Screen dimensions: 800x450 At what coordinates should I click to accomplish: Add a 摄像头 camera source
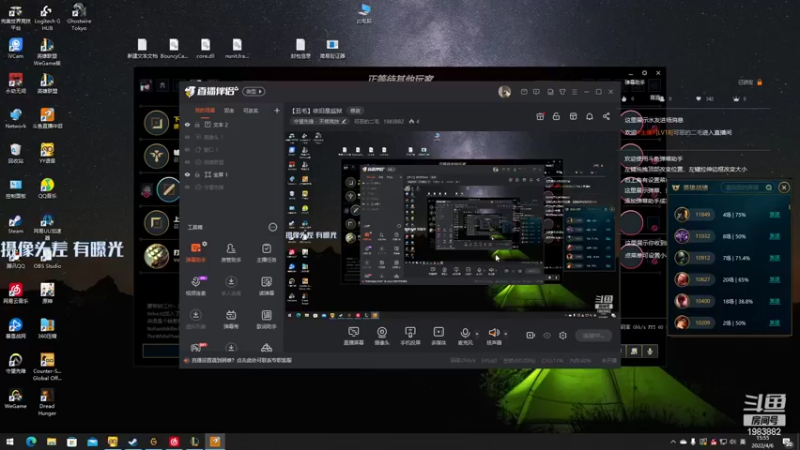382,336
